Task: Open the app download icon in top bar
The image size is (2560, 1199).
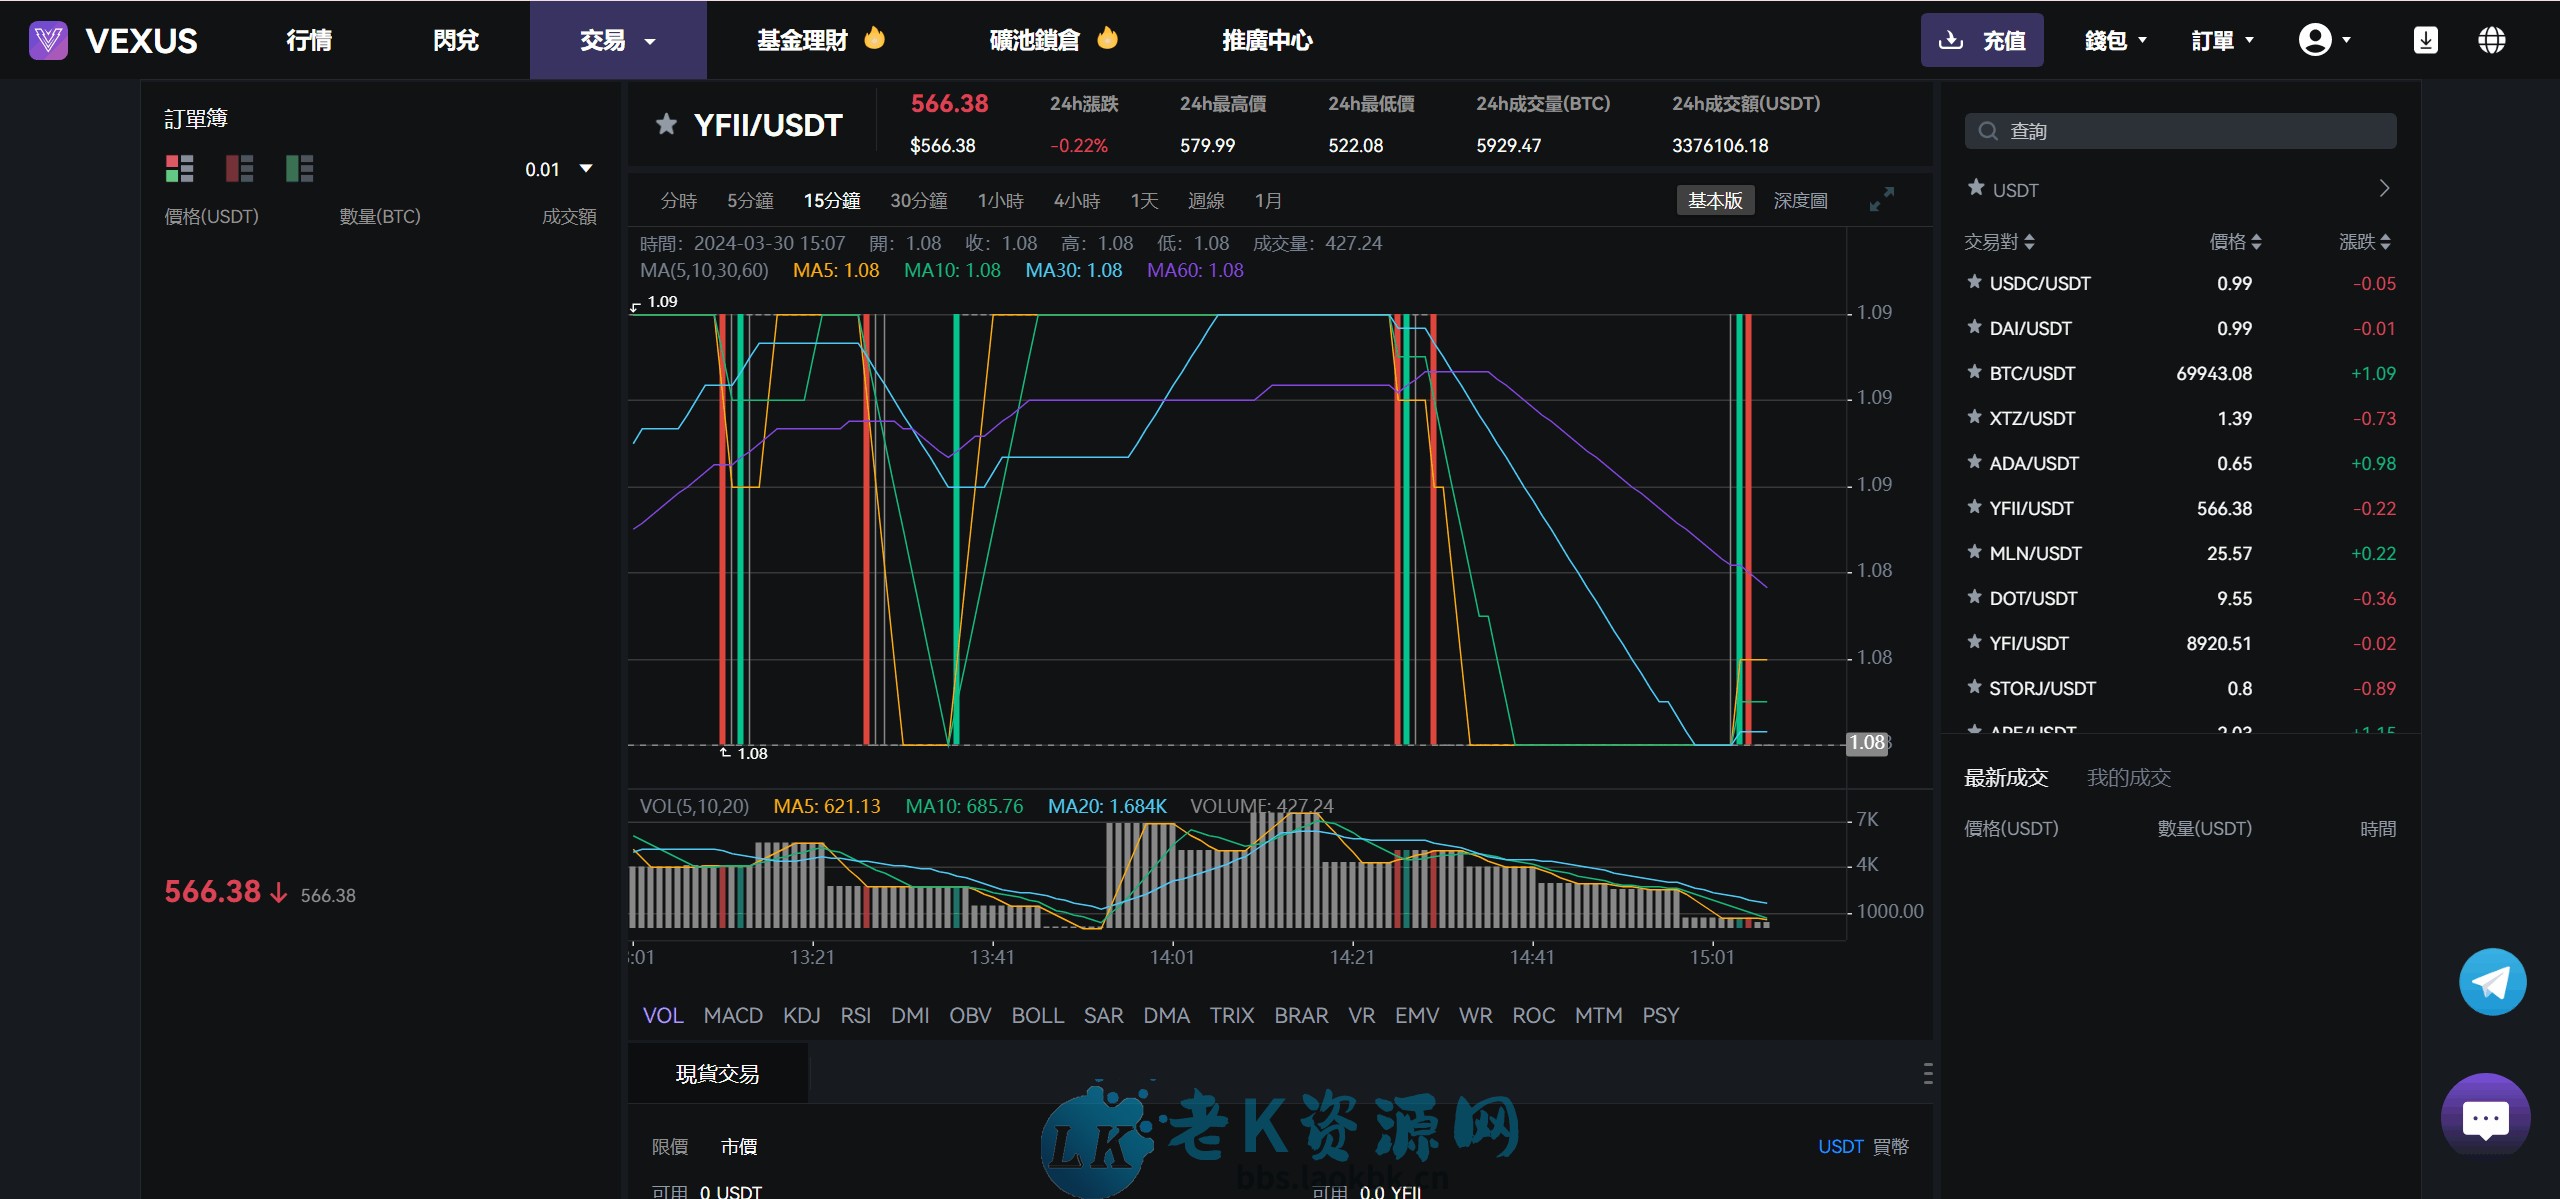Action: click(x=2427, y=39)
